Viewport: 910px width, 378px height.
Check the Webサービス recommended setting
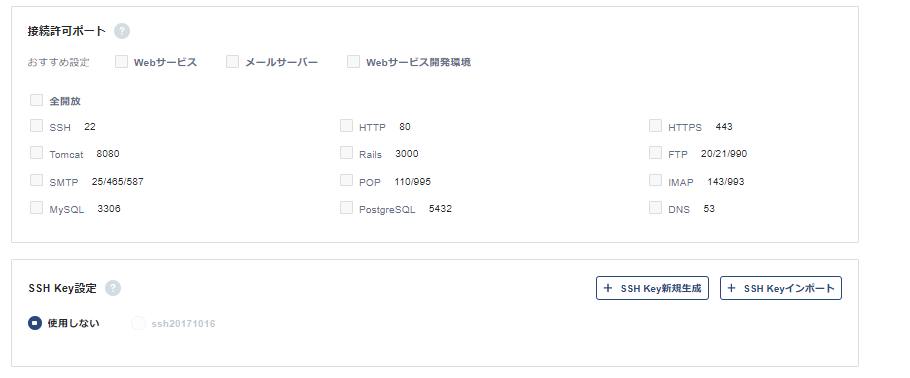click(121, 62)
